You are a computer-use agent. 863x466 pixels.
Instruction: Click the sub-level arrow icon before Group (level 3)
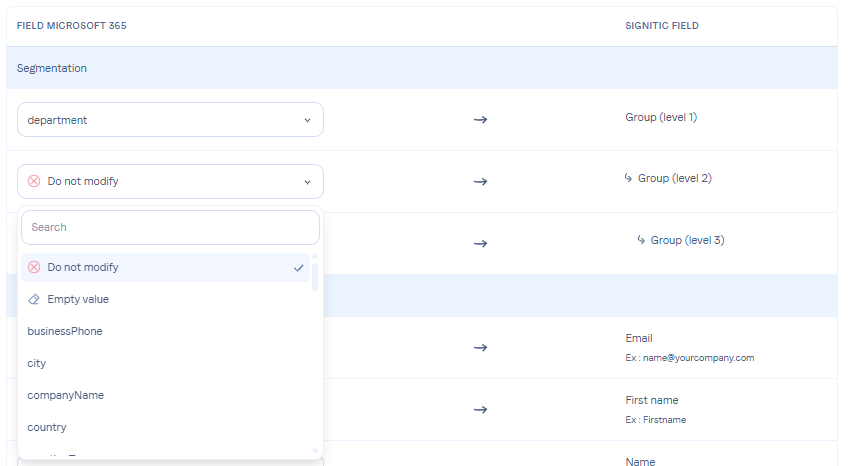point(641,240)
